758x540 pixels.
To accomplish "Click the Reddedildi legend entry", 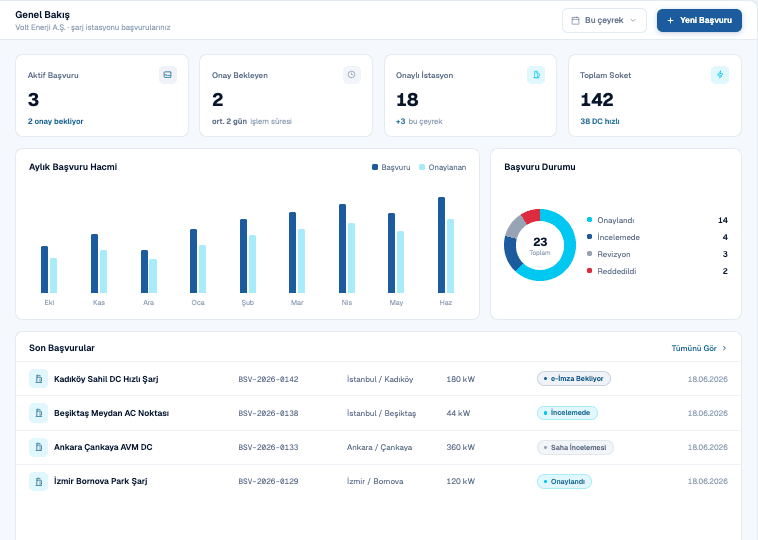I will click(x=657, y=271).
